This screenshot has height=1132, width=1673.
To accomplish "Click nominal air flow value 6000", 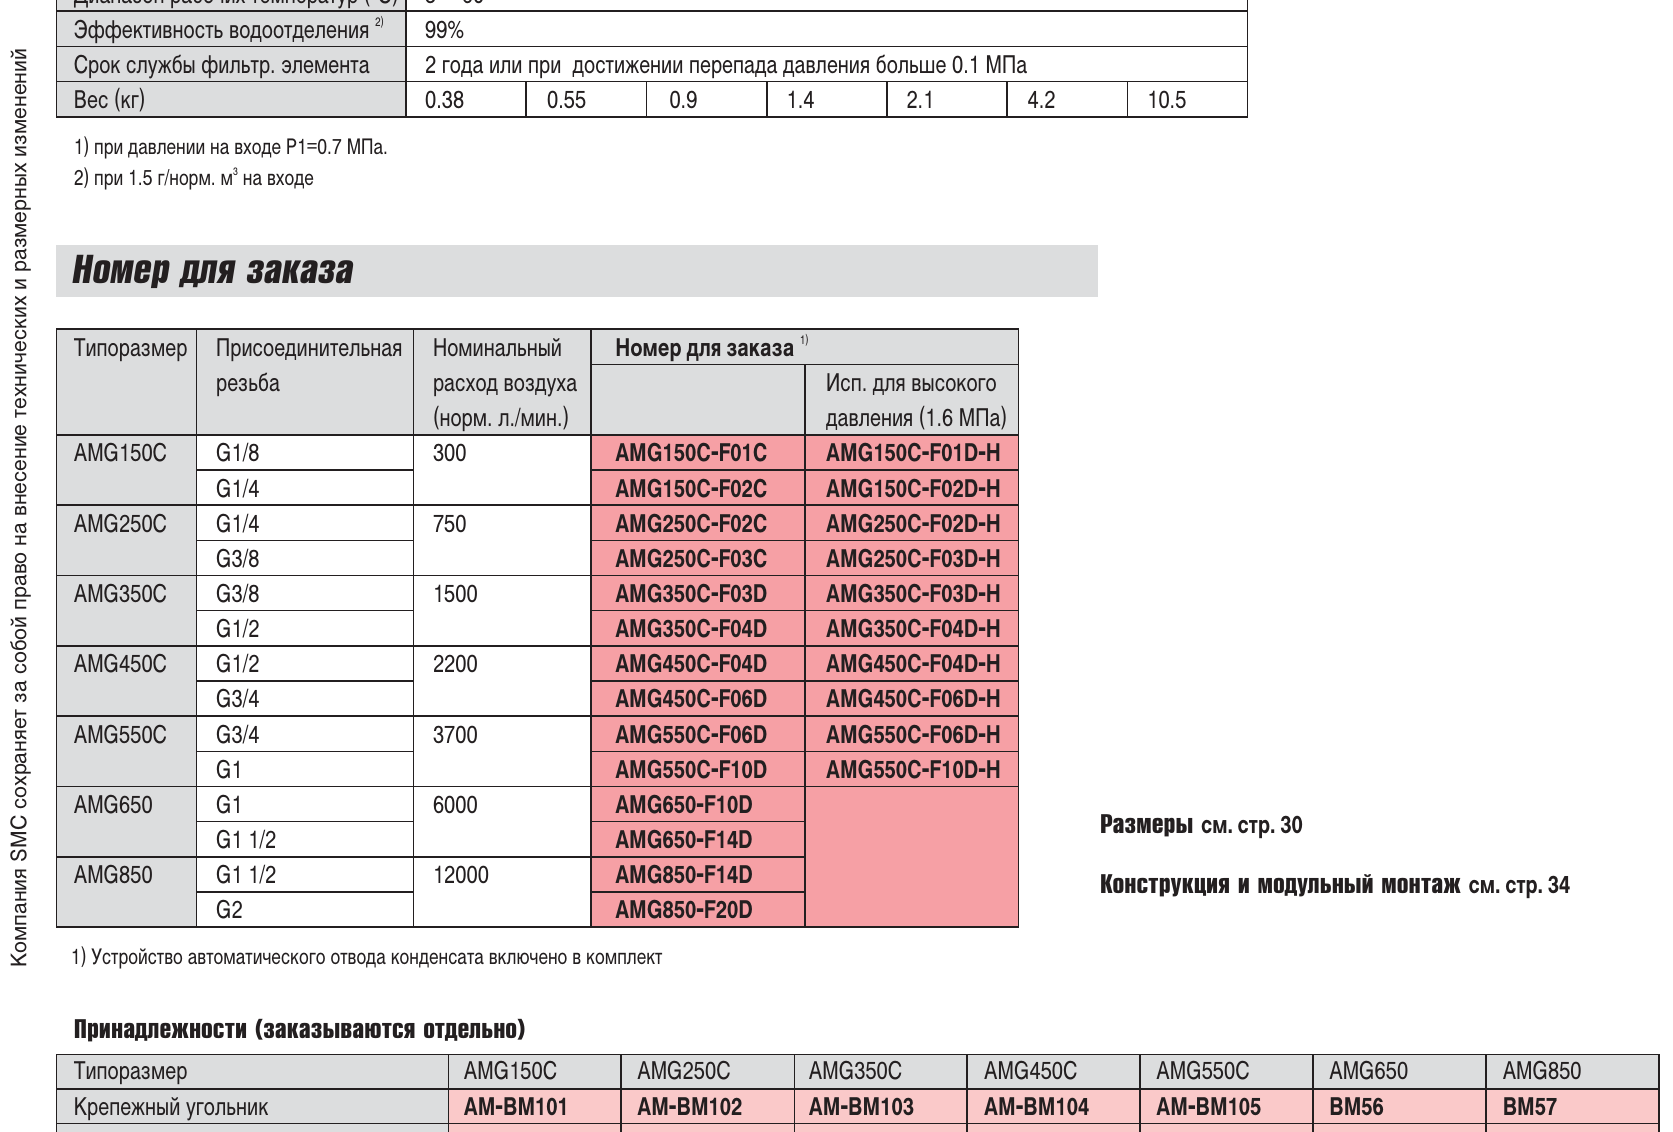I will tap(455, 805).
